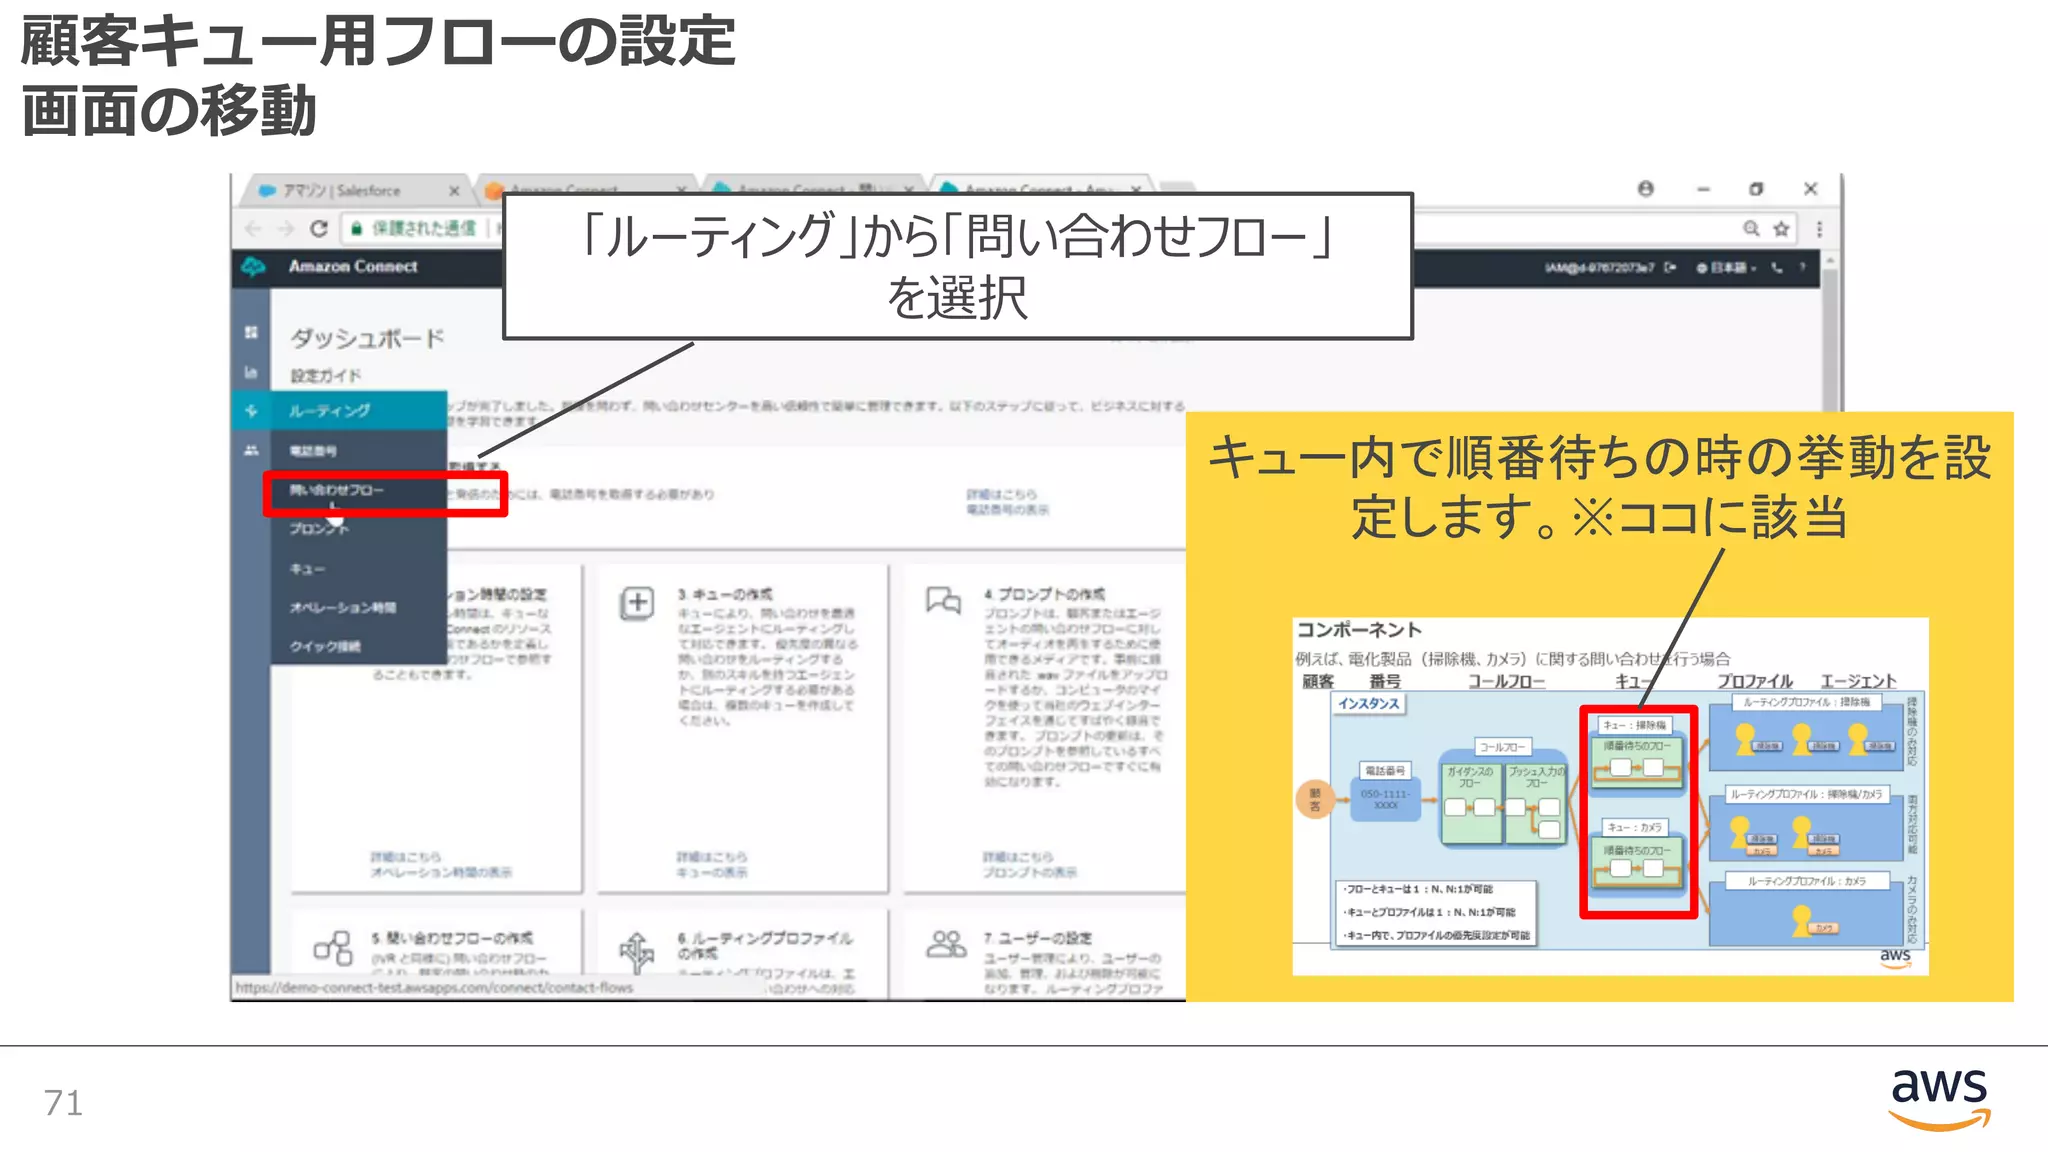
Task: Click the Amazon Connect cloud logo
Action: point(254,266)
